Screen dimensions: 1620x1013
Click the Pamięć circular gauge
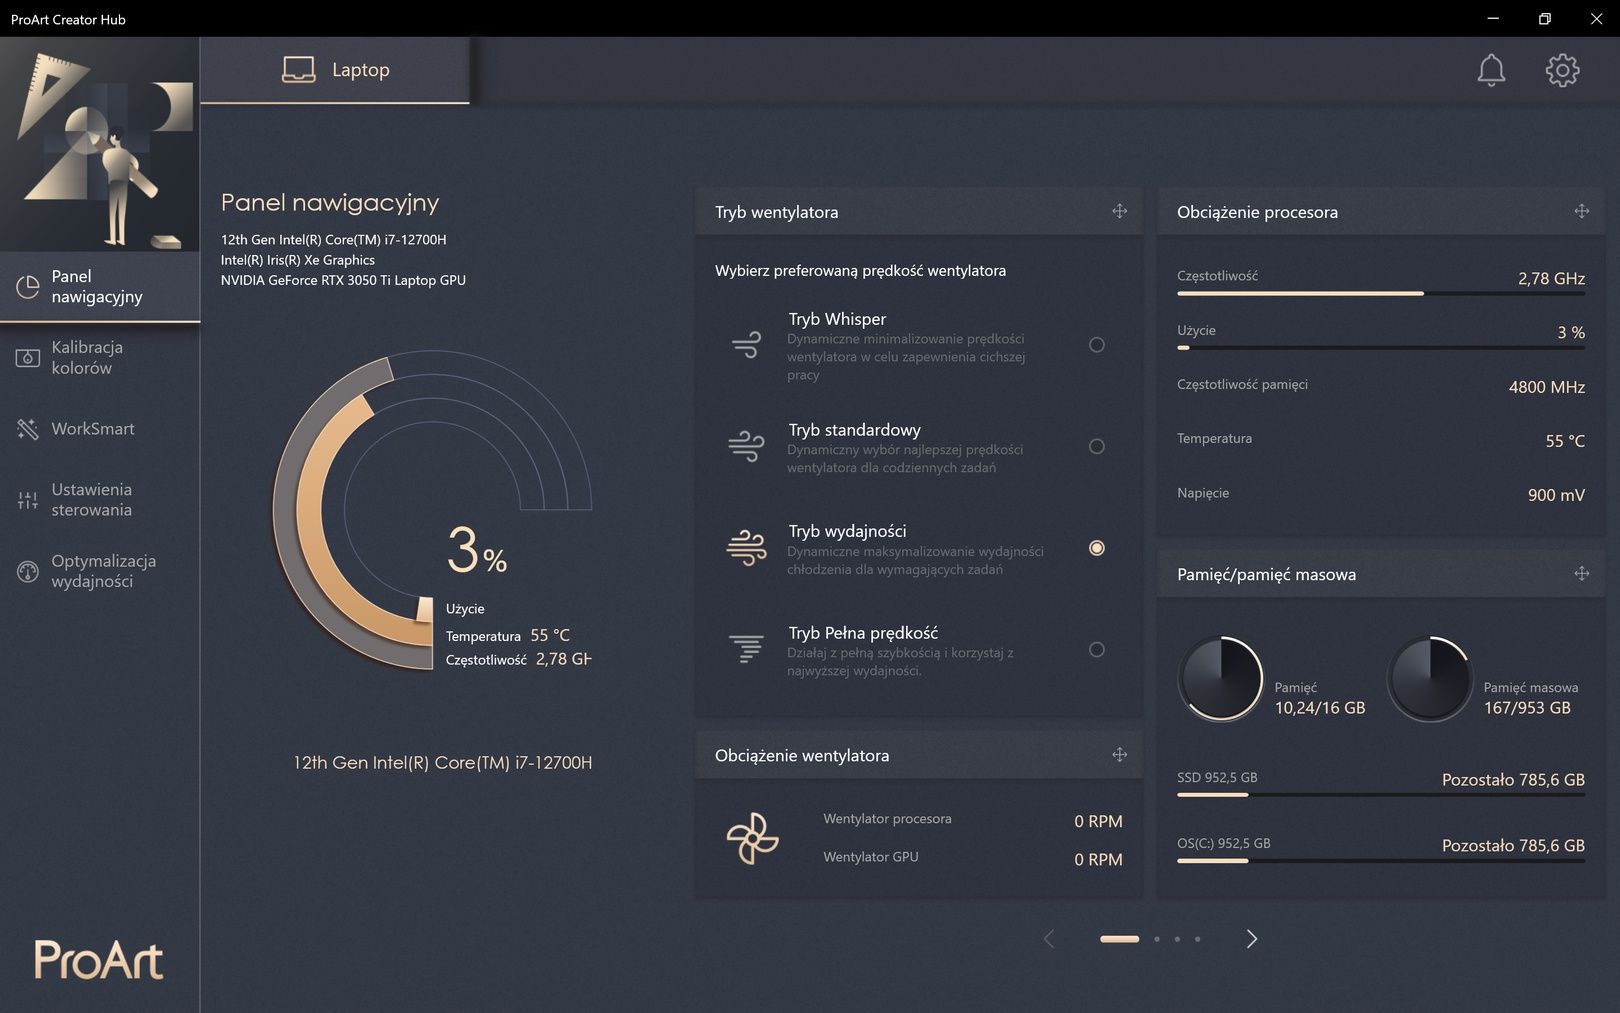pyautogui.click(x=1221, y=679)
